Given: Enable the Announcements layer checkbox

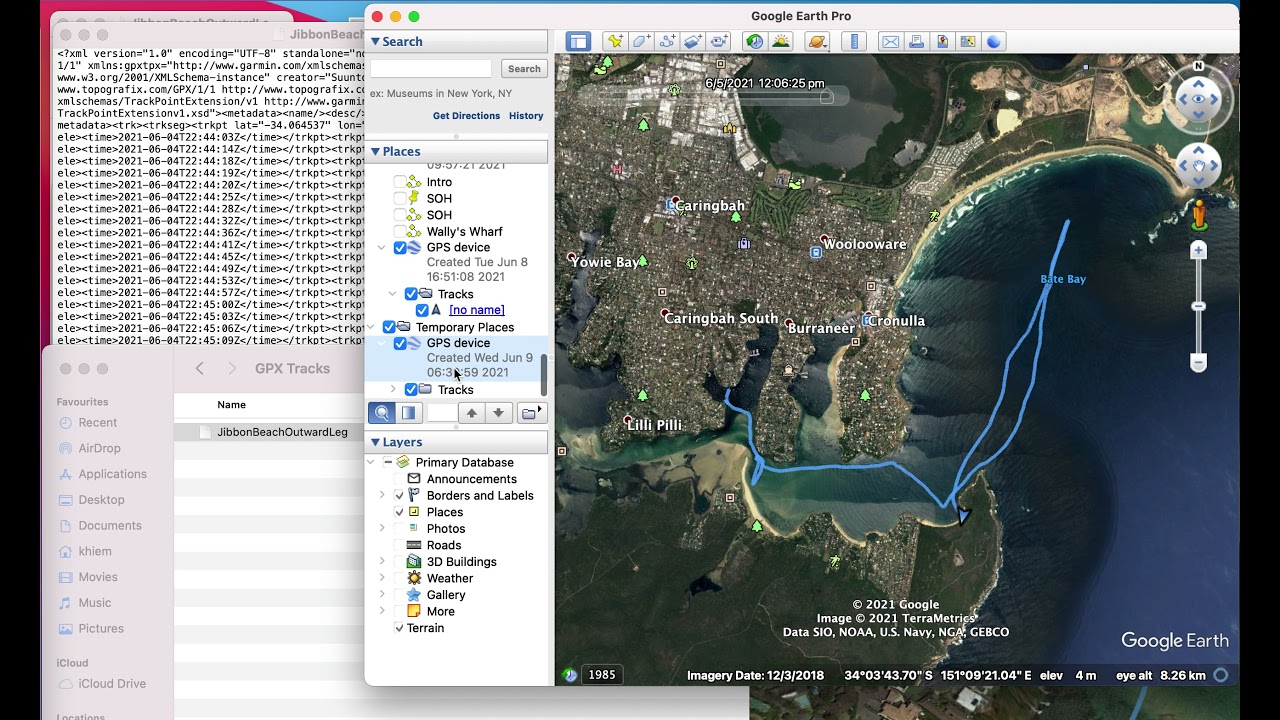Looking at the screenshot, I should (x=400, y=479).
